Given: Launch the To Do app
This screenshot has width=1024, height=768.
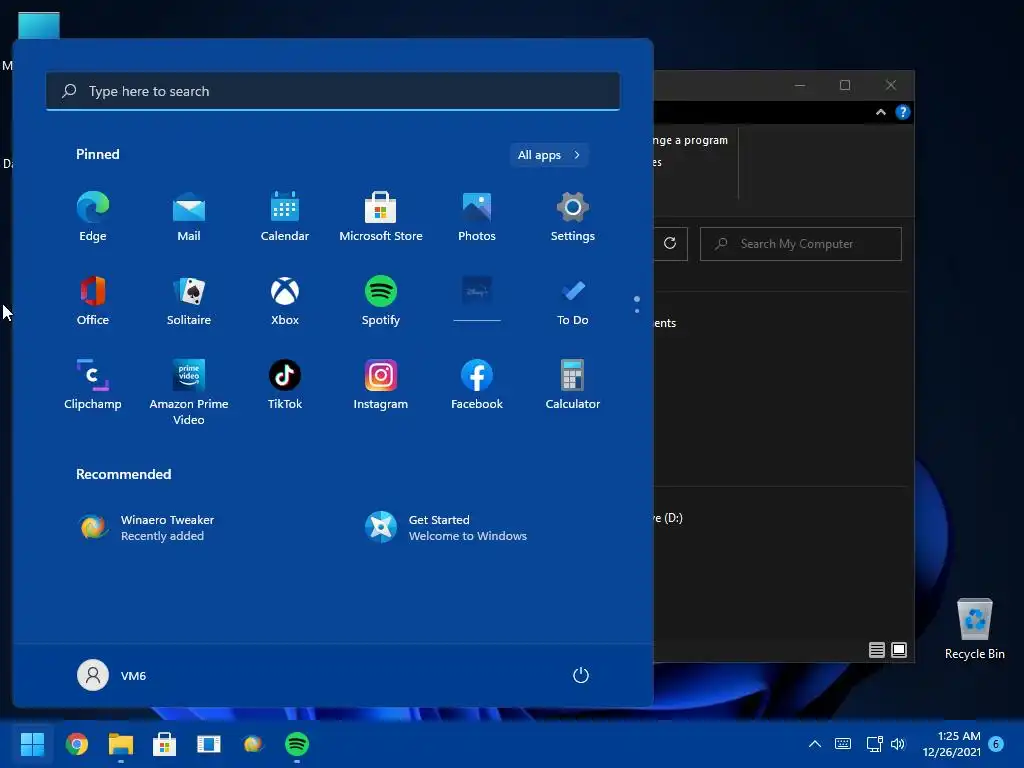Looking at the screenshot, I should coord(573,301).
